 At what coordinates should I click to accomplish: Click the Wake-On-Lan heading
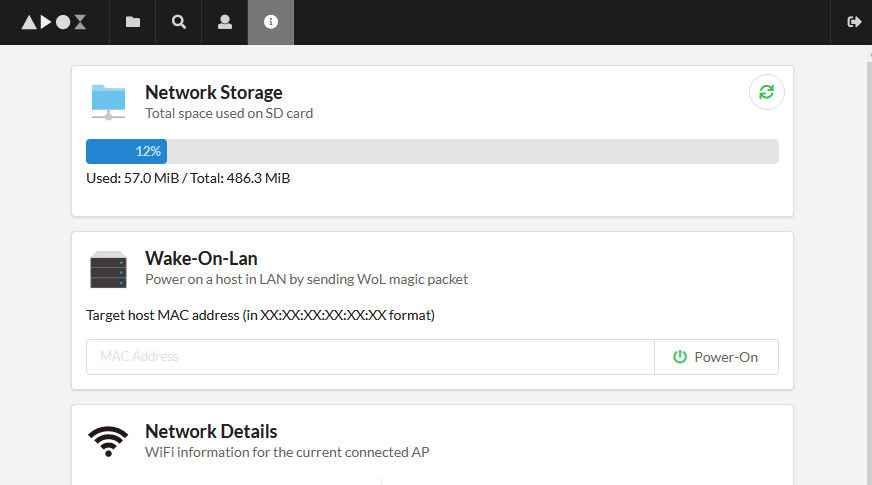[201, 259]
